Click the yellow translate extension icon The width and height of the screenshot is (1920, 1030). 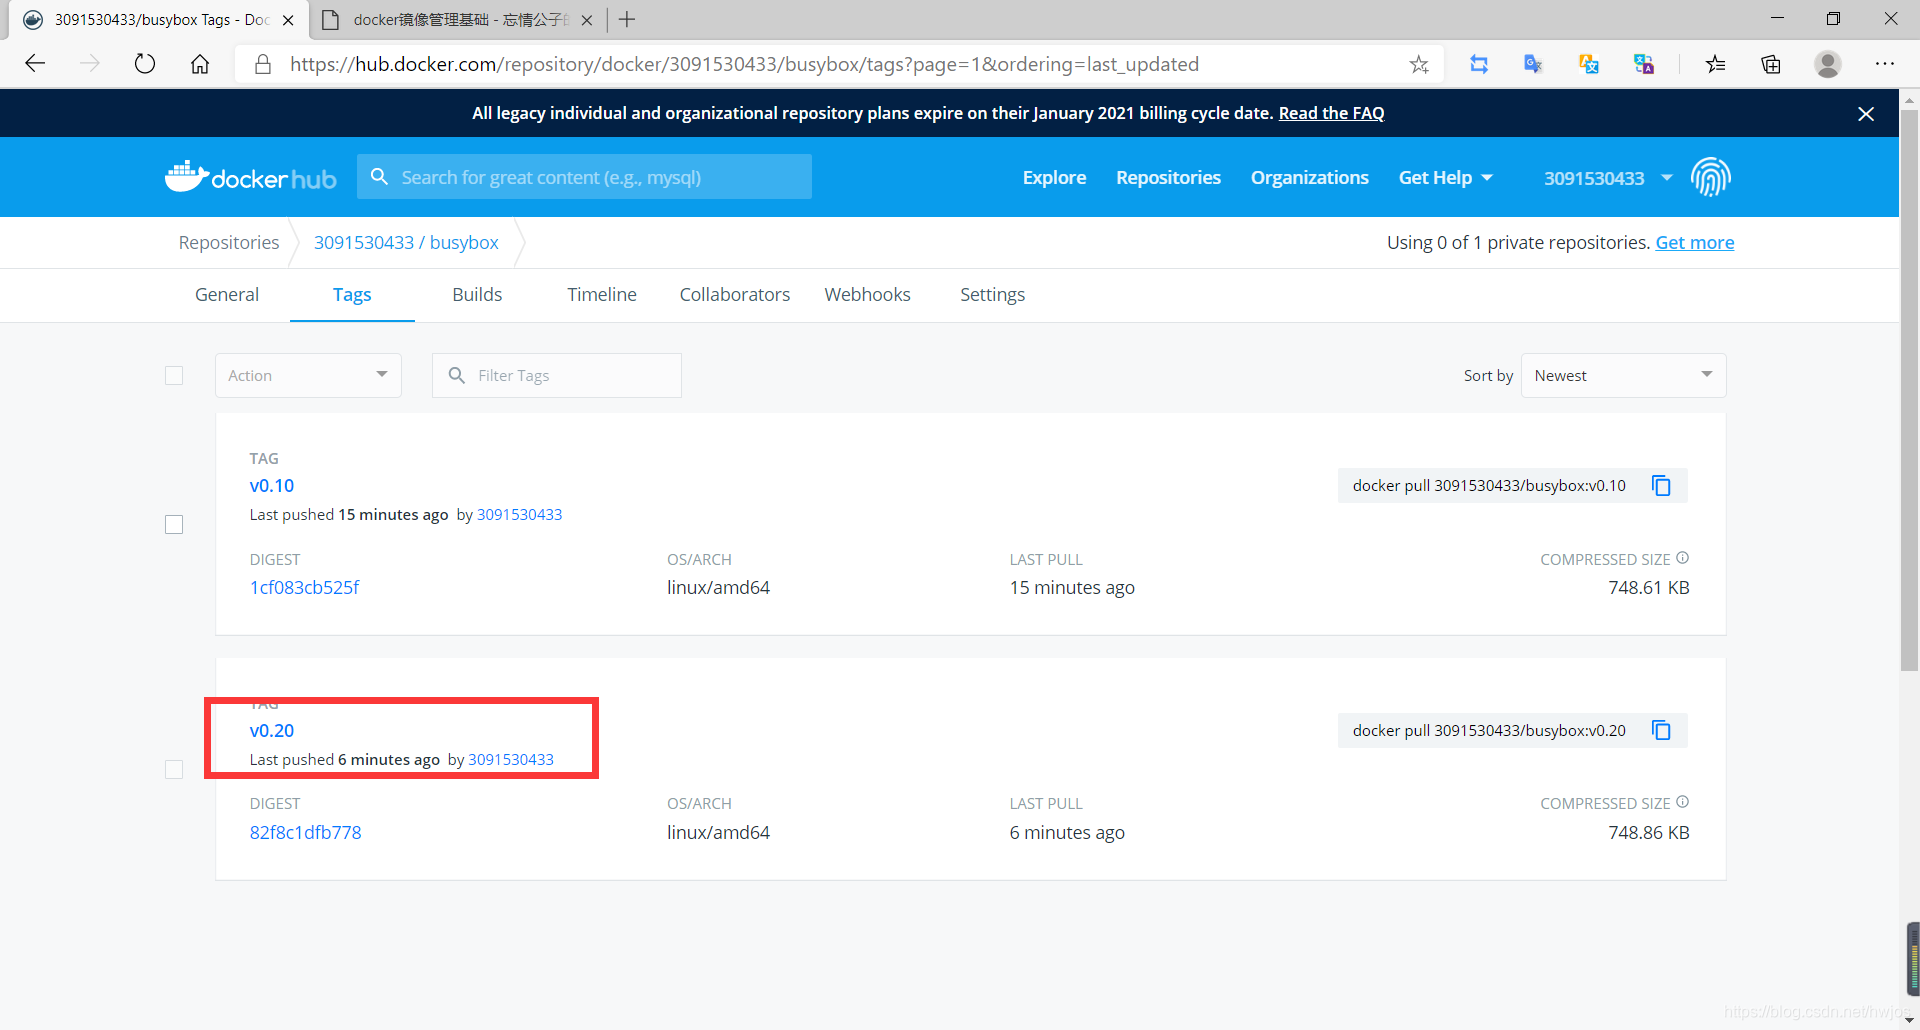[1588, 64]
